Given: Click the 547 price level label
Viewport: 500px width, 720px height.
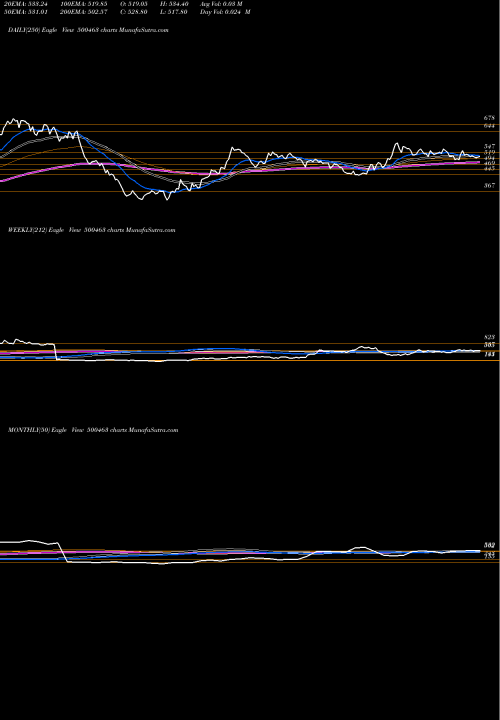Looking at the screenshot, I should [489, 146].
